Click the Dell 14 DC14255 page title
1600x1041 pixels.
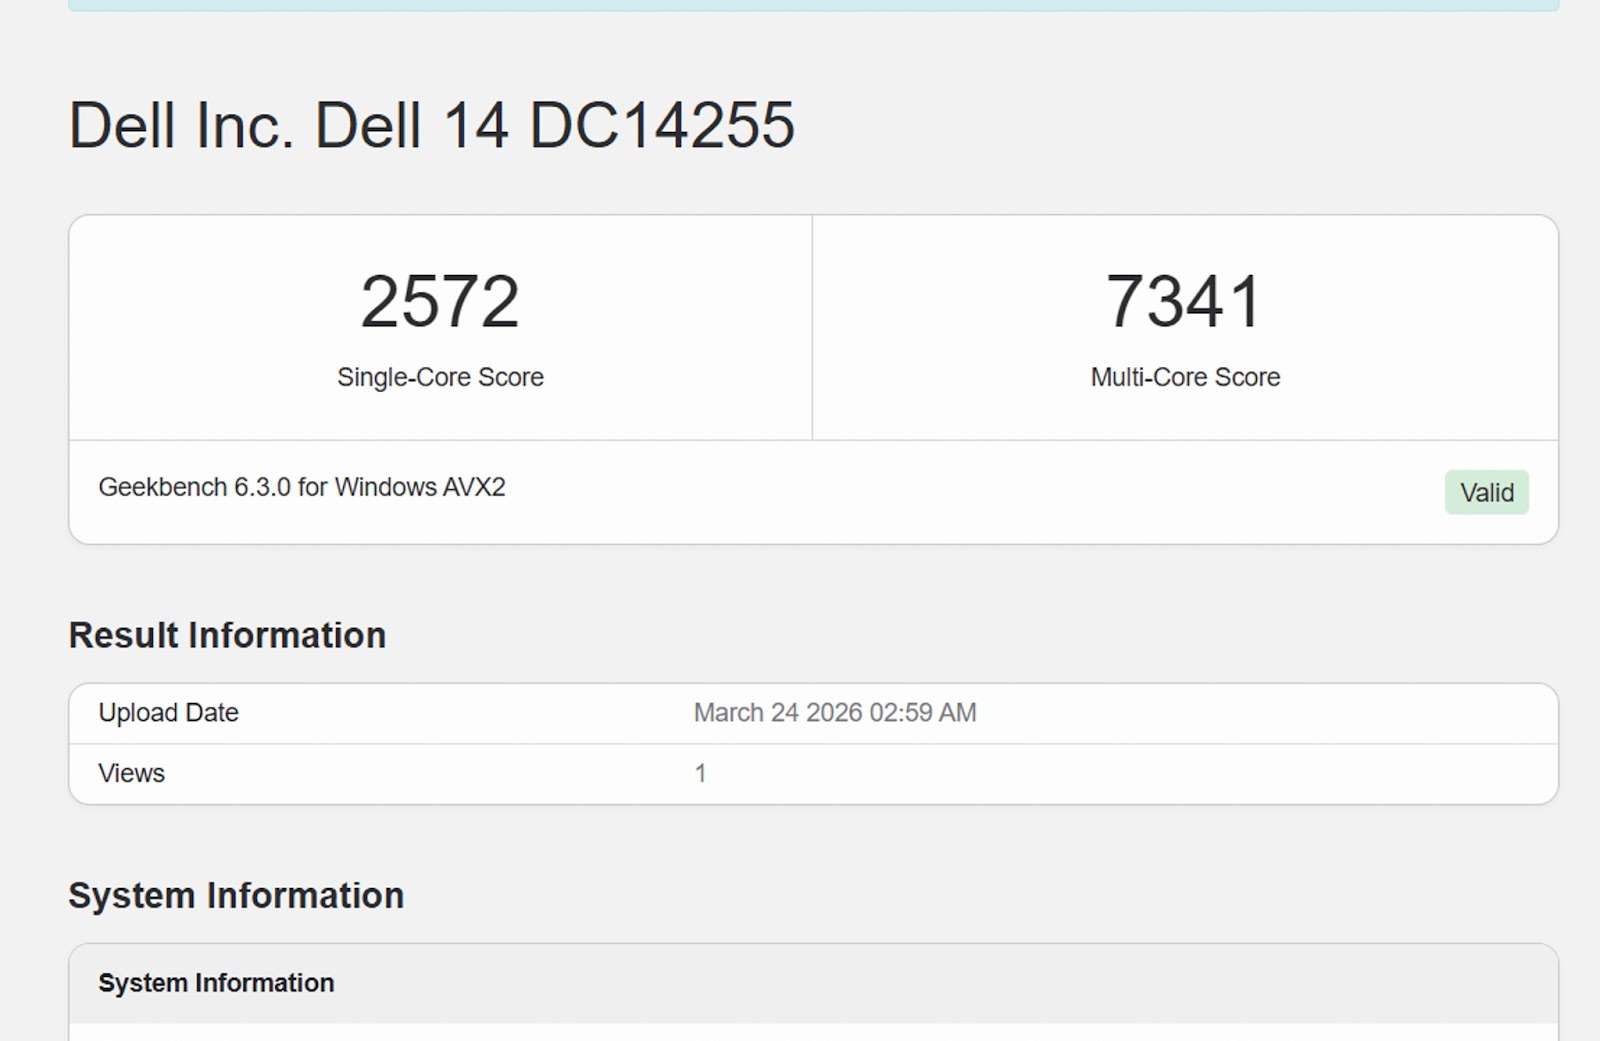(431, 126)
